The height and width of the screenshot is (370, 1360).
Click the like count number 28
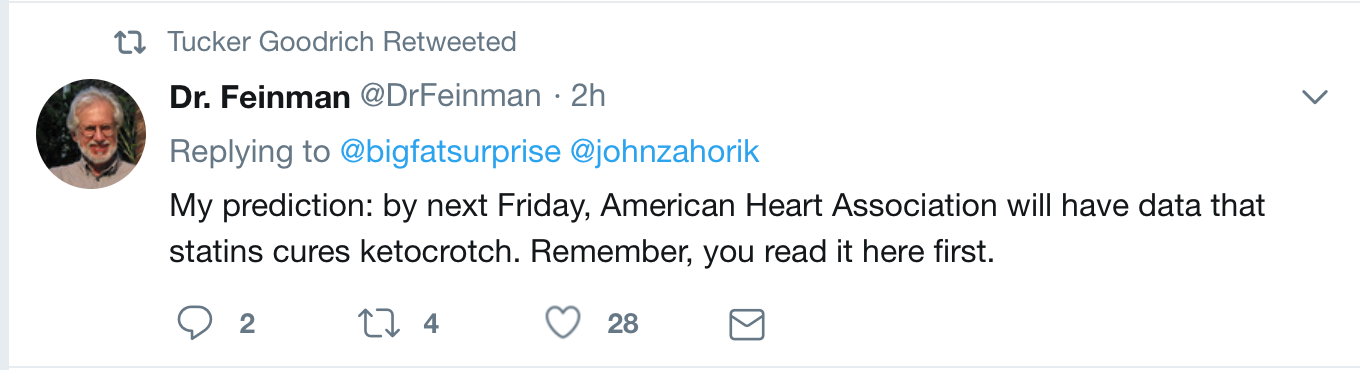[x=622, y=323]
